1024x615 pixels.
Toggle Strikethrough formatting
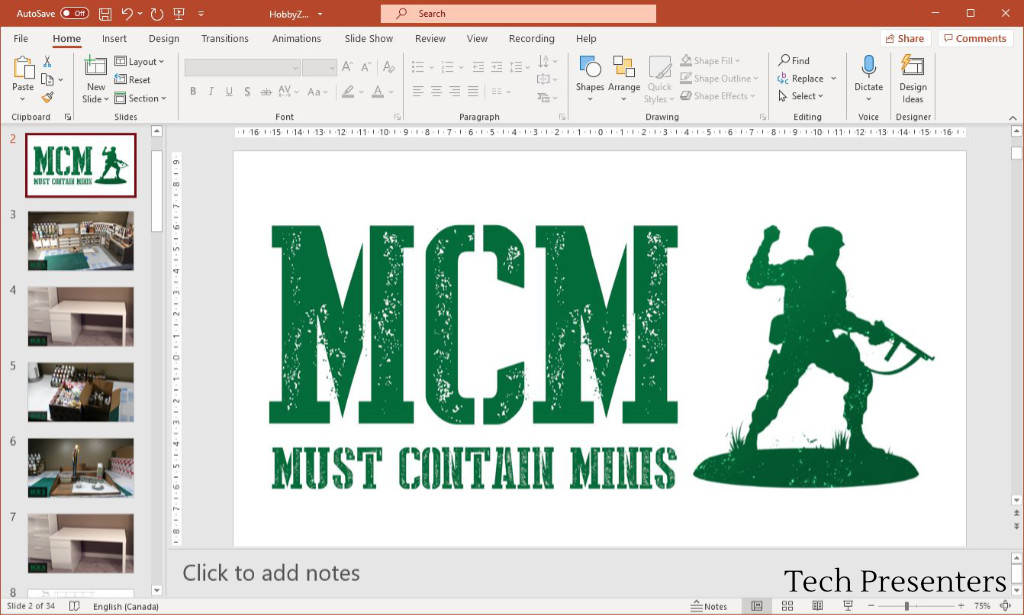266,91
